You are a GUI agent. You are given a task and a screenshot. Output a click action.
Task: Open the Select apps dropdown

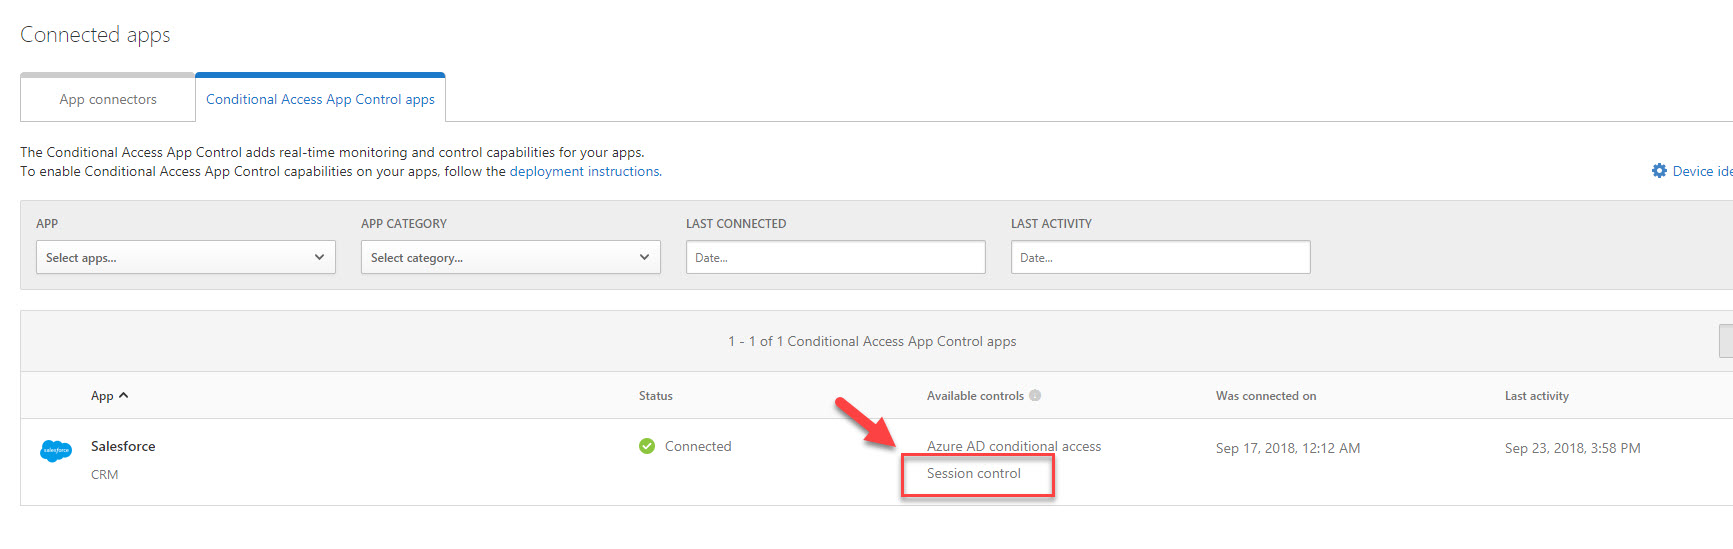point(186,257)
